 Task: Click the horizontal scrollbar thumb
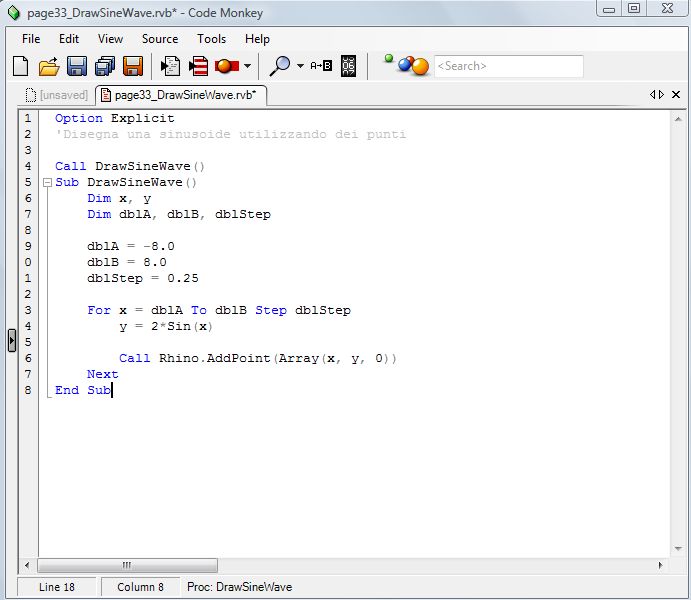pyautogui.click(x=127, y=565)
